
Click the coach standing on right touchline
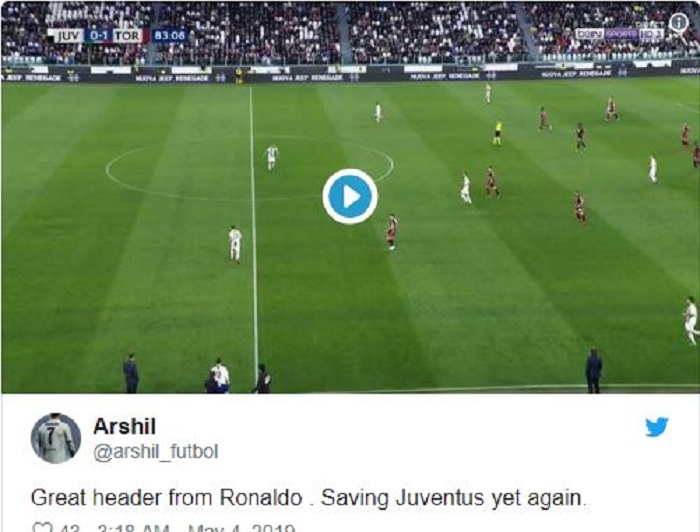click(x=593, y=371)
